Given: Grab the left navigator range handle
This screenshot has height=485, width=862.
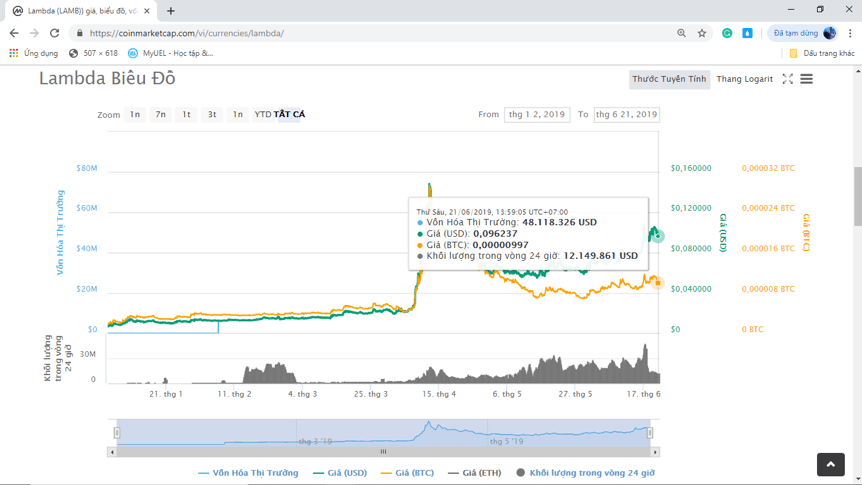Looking at the screenshot, I should click(x=117, y=433).
